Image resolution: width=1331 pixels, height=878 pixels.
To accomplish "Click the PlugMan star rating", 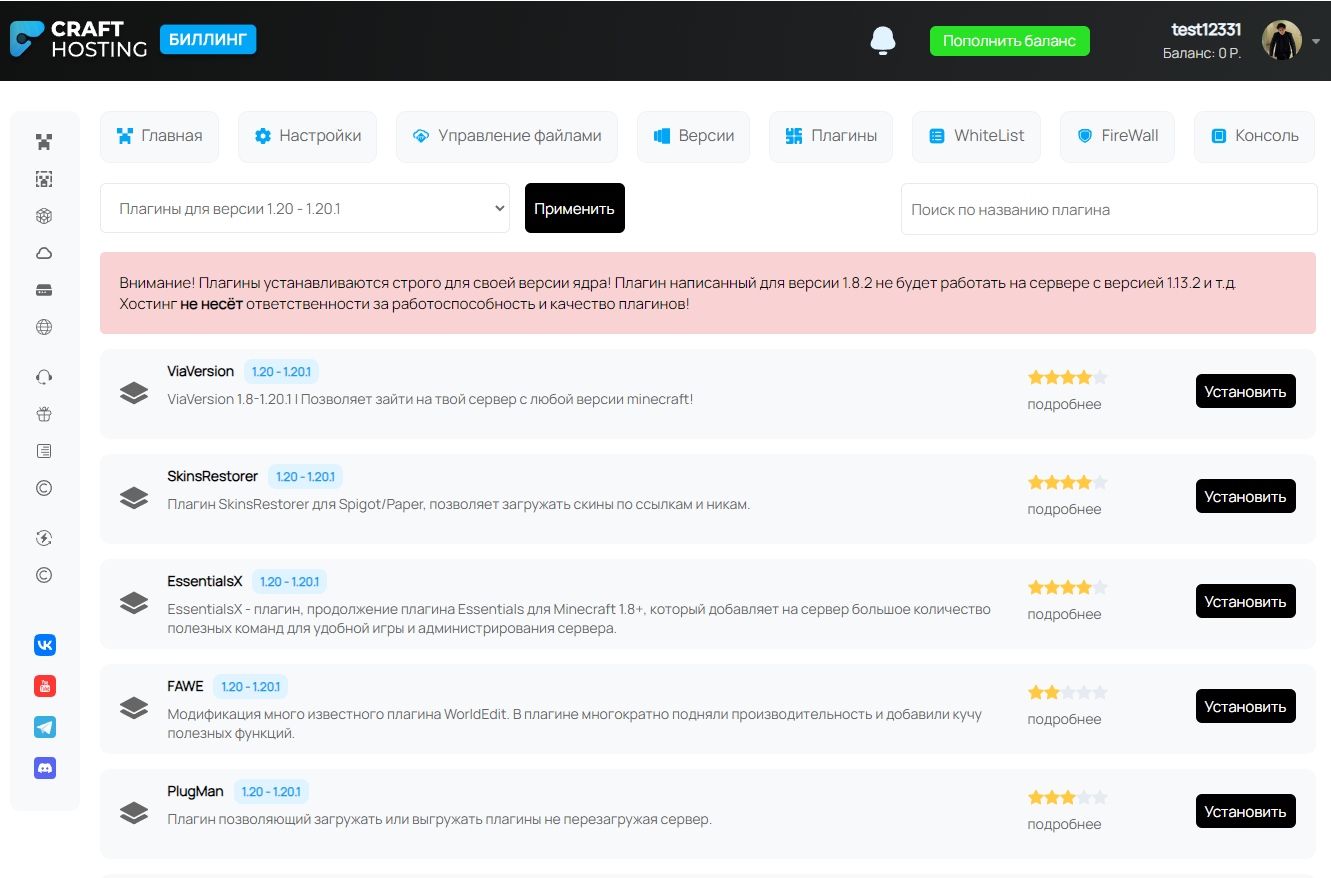I will 1068,797.
